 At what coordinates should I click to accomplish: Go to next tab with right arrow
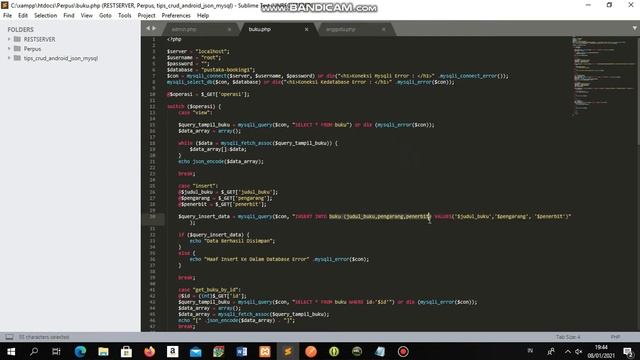154,28
